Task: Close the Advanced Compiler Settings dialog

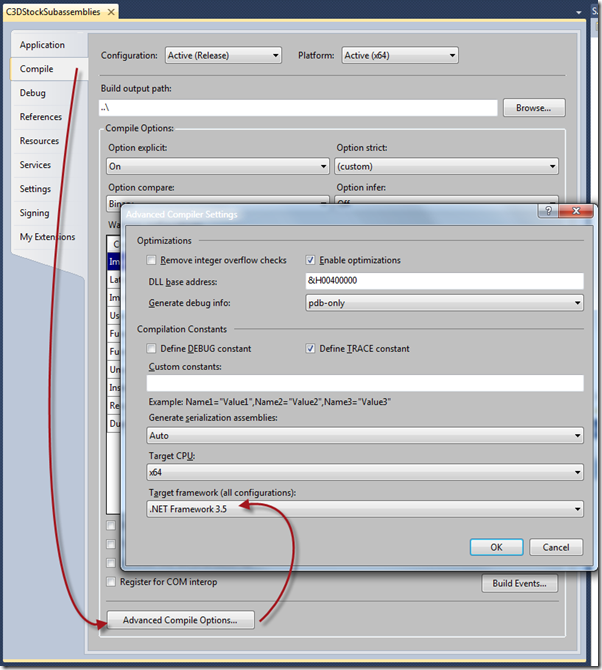Action: tap(576, 211)
